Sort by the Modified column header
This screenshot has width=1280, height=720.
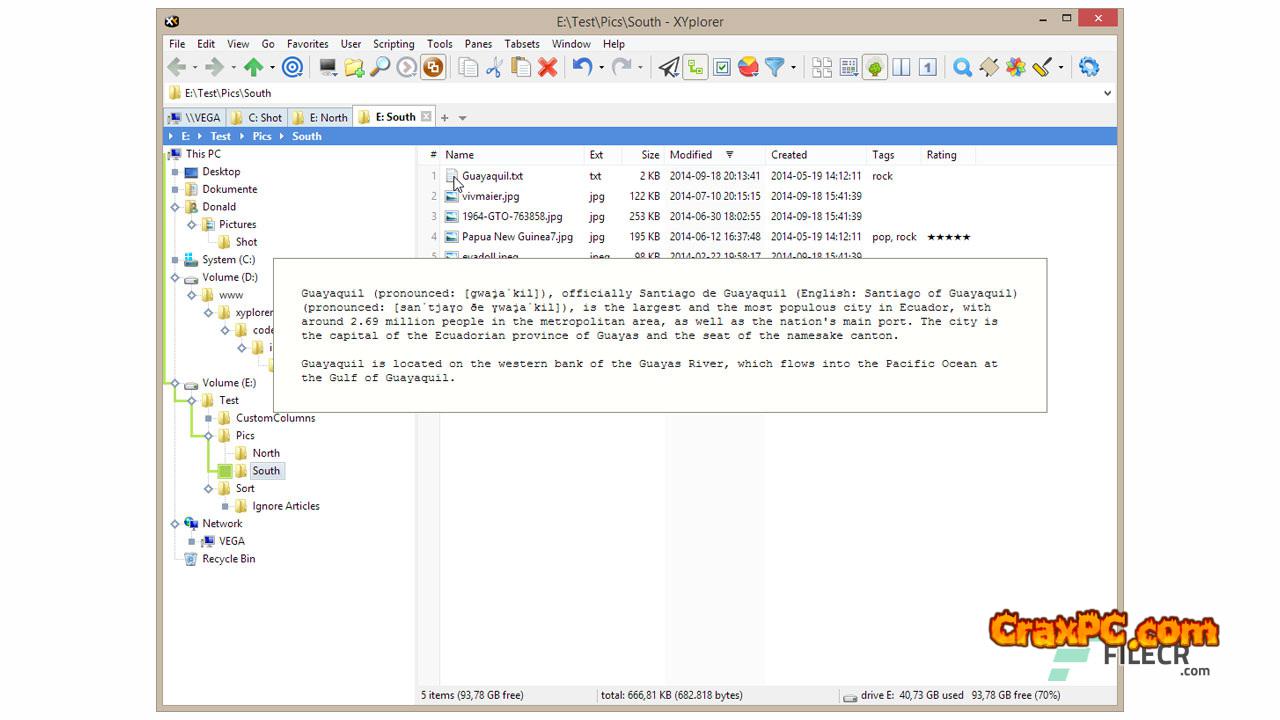click(691, 155)
